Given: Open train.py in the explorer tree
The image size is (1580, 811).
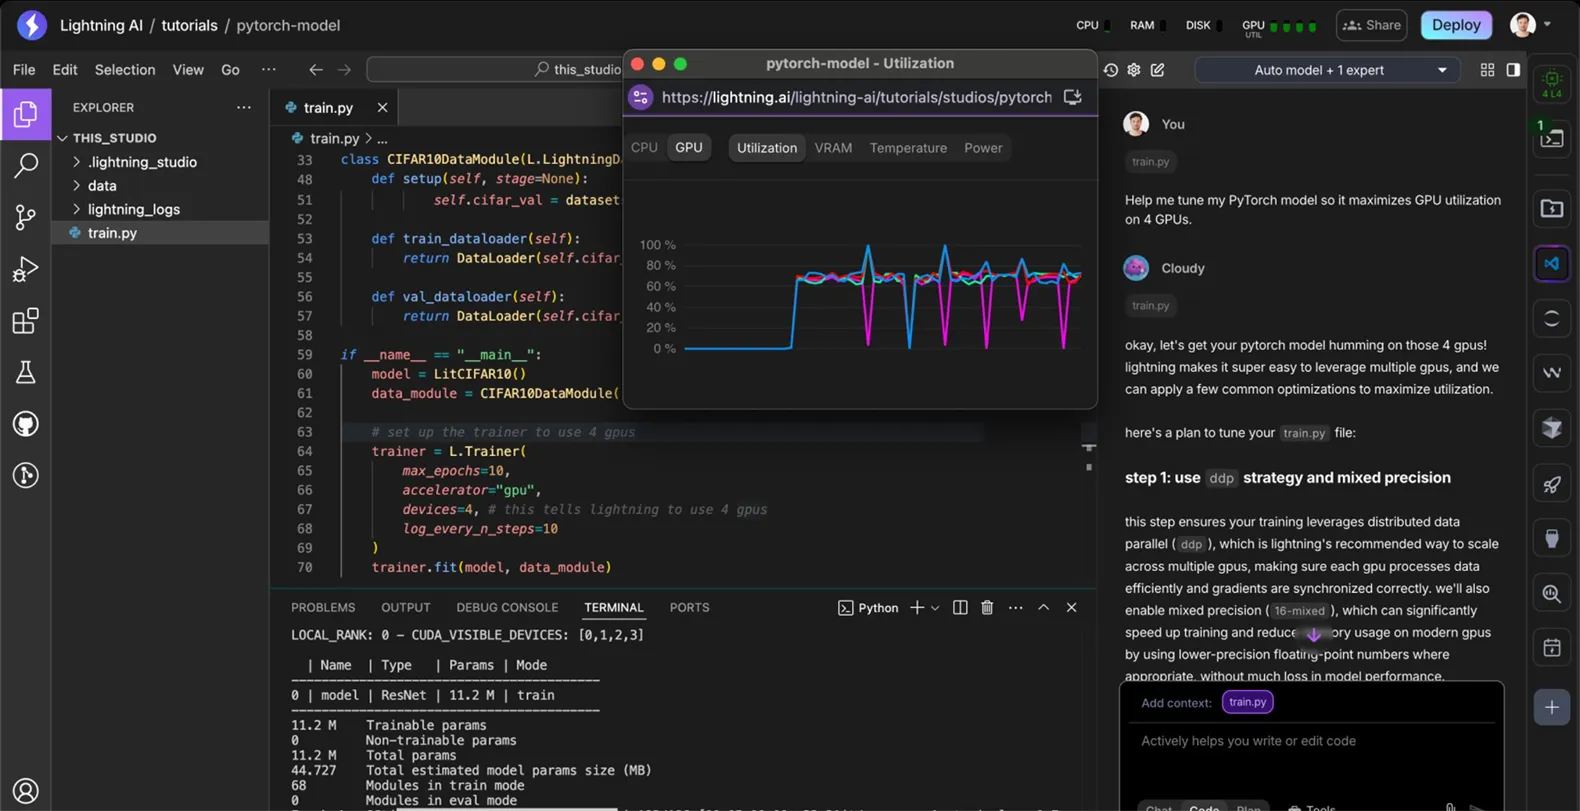Looking at the screenshot, I should pos(160,233).
